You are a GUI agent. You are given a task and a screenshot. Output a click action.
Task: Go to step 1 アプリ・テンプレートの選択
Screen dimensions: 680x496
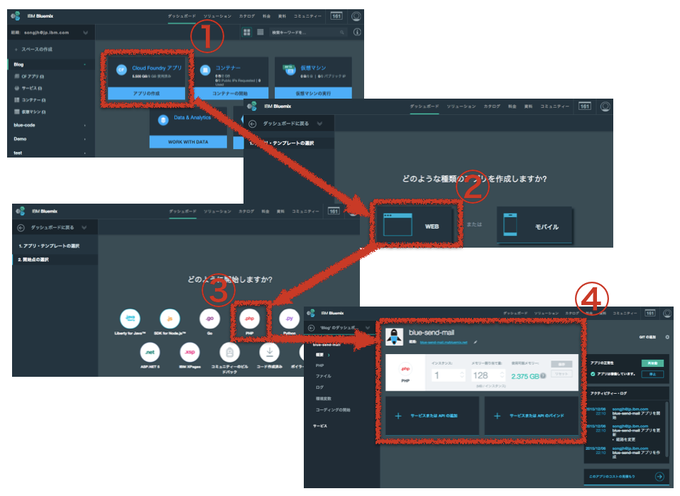click(x=49, y=246)
